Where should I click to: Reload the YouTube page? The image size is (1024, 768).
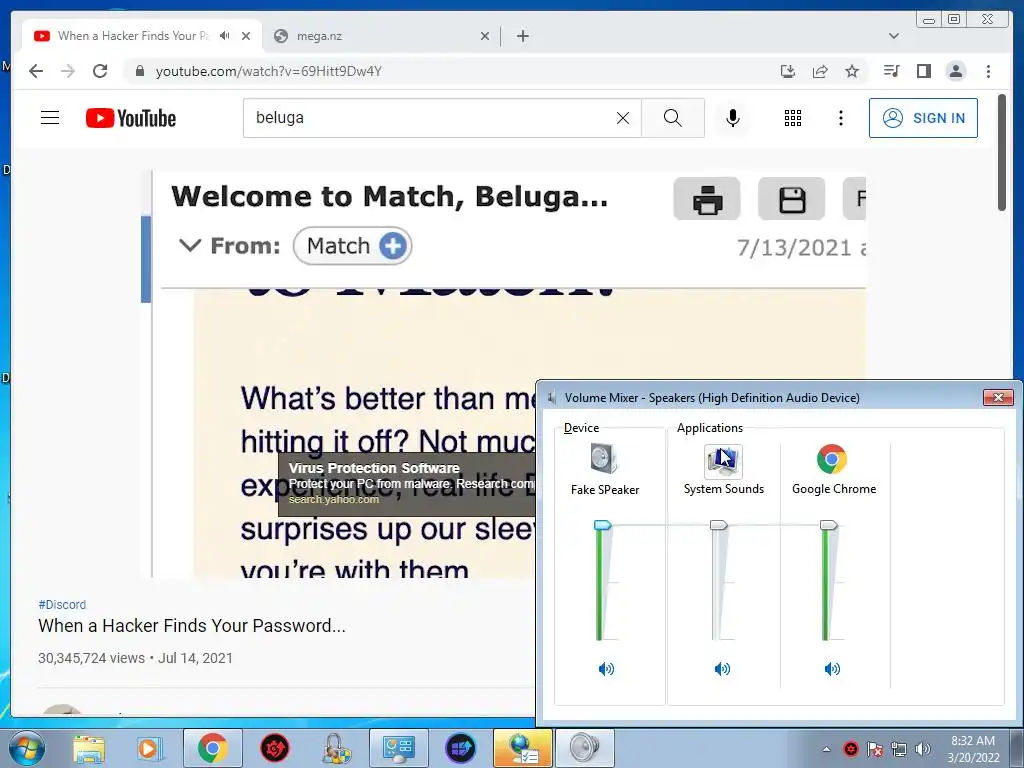(100, 71)
